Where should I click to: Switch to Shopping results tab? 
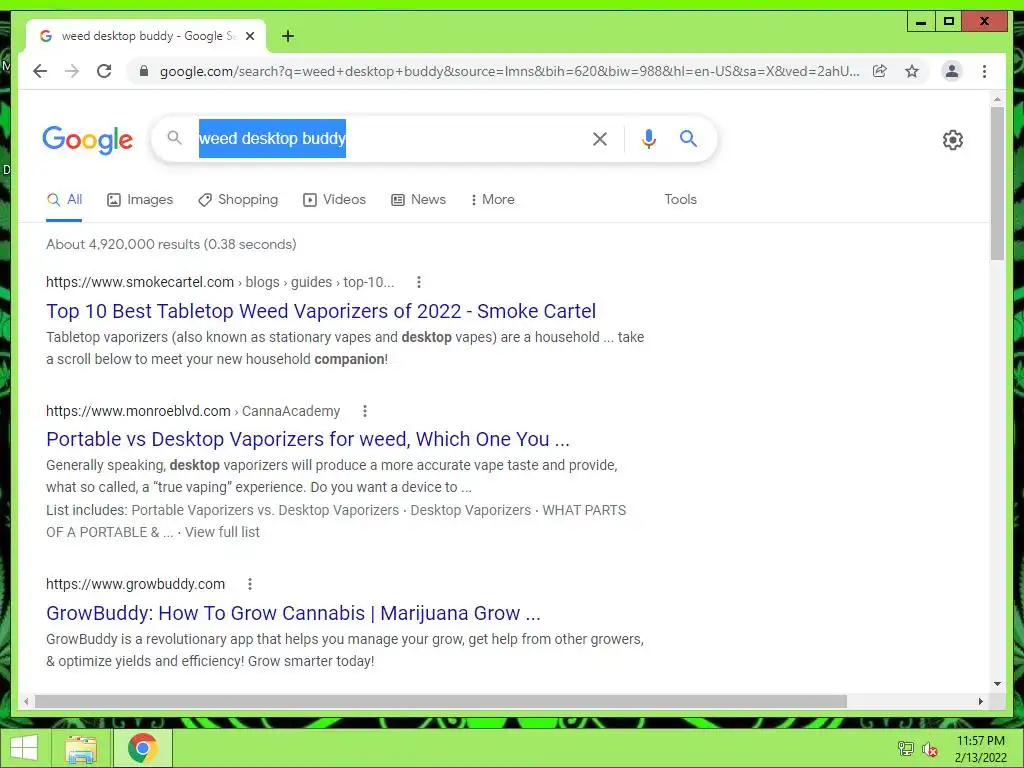coord(238,199)
